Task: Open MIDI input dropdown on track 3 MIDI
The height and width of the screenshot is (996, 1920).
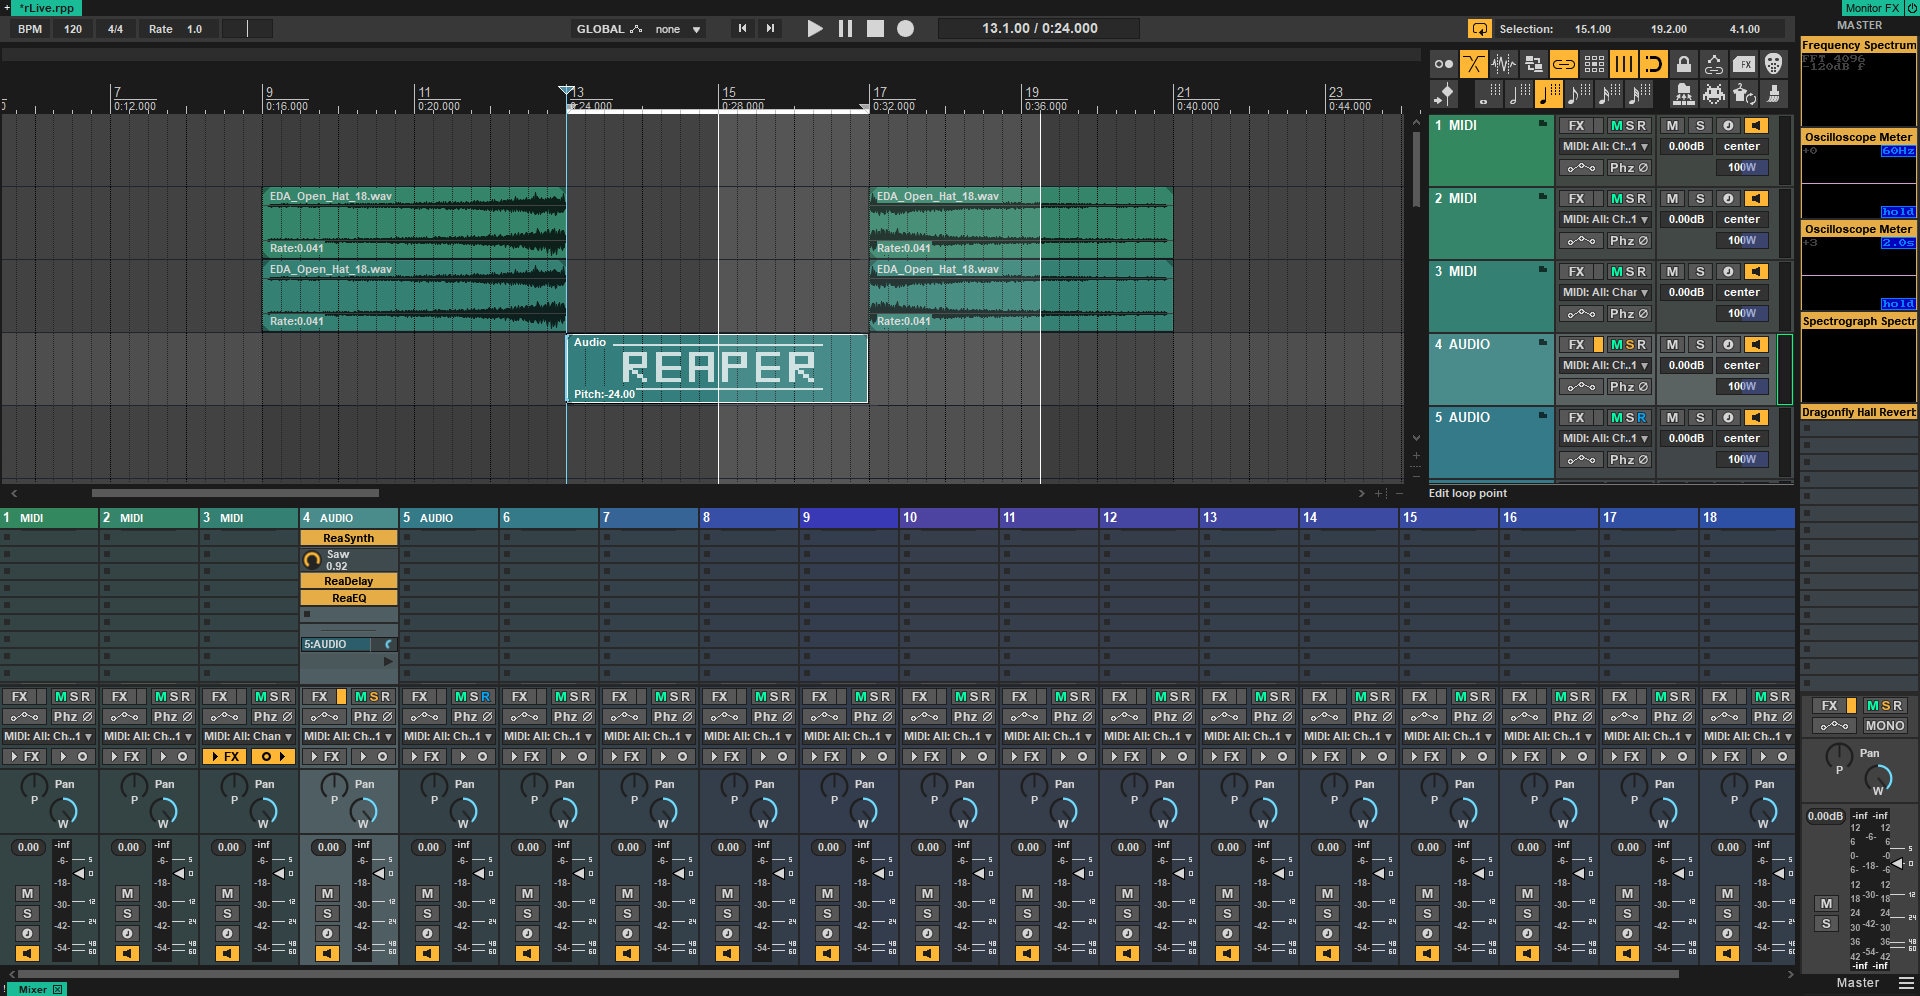Action: 1605,292
